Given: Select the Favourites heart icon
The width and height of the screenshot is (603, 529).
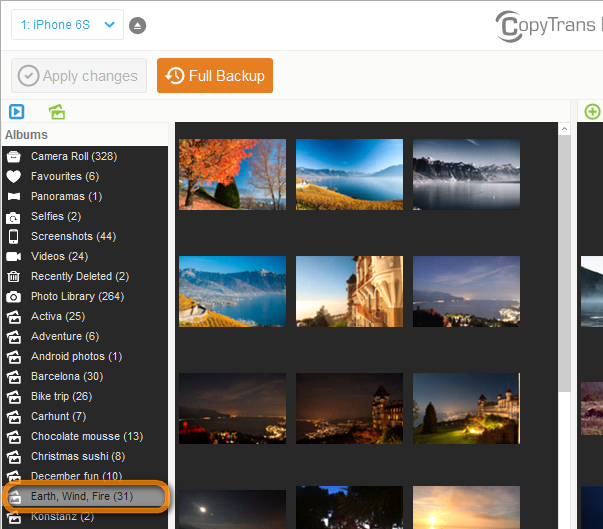Looking at the screenshot, I should click(x=14, y=176).
